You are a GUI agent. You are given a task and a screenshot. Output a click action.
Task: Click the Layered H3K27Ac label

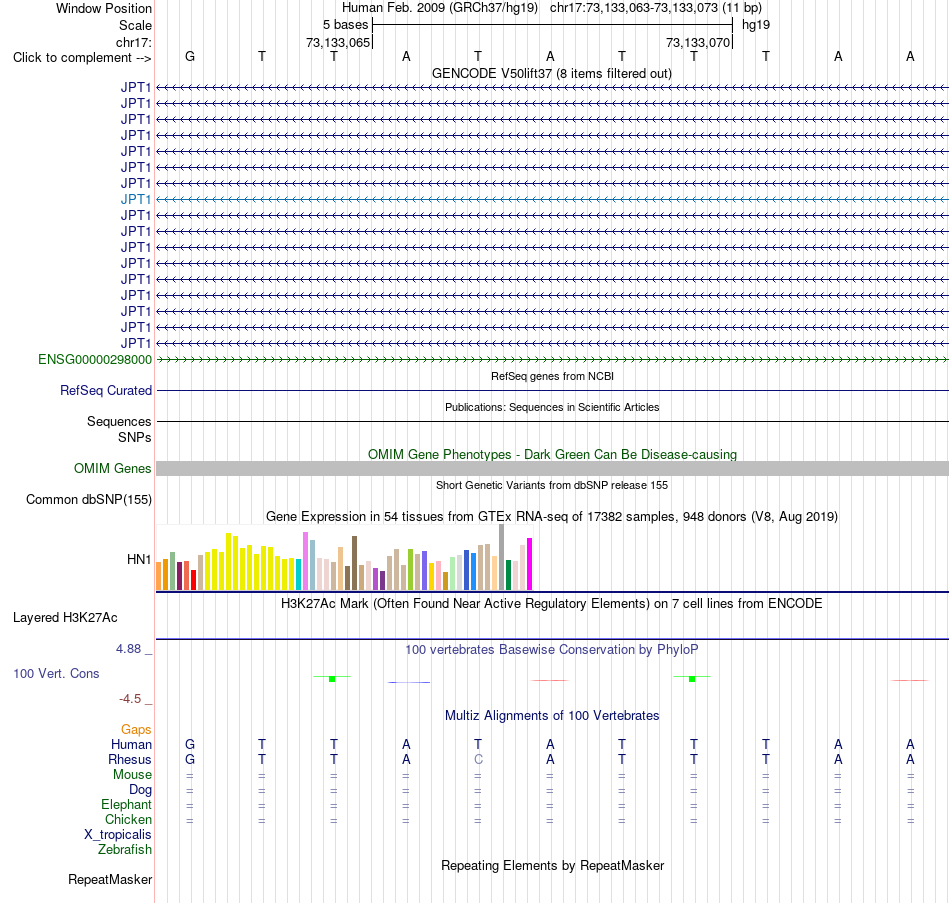coord(65,618)
